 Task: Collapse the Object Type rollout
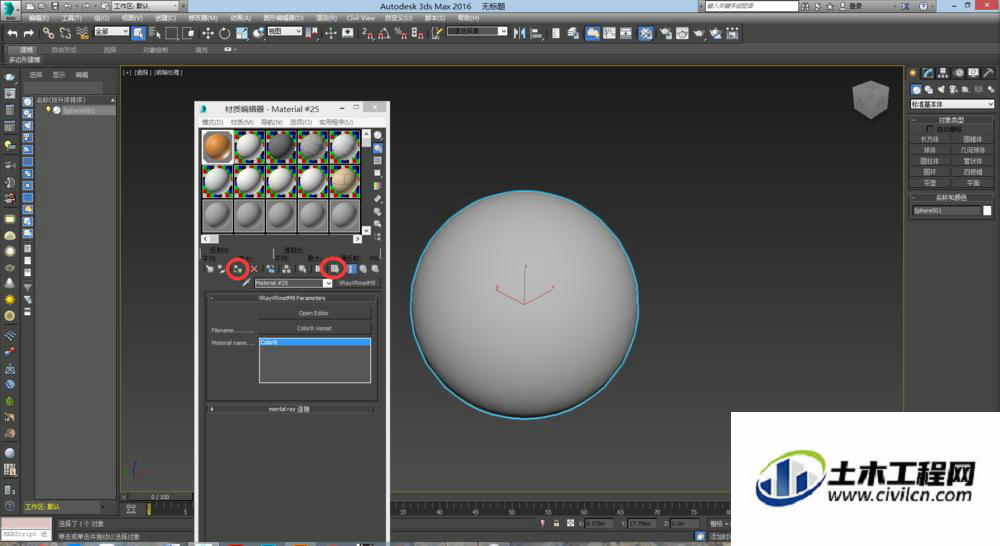pos(951,120)
